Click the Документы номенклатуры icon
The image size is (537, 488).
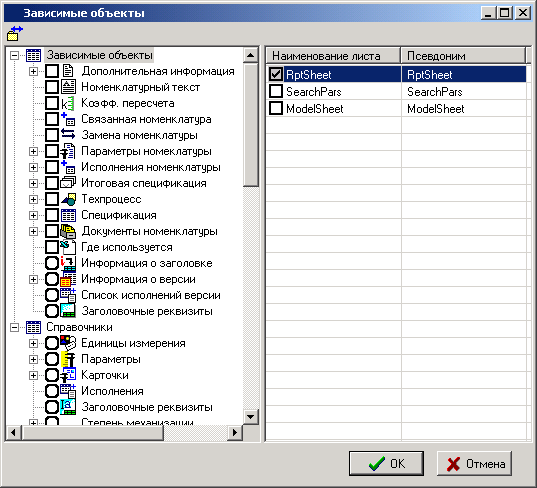tap(68, 232)
